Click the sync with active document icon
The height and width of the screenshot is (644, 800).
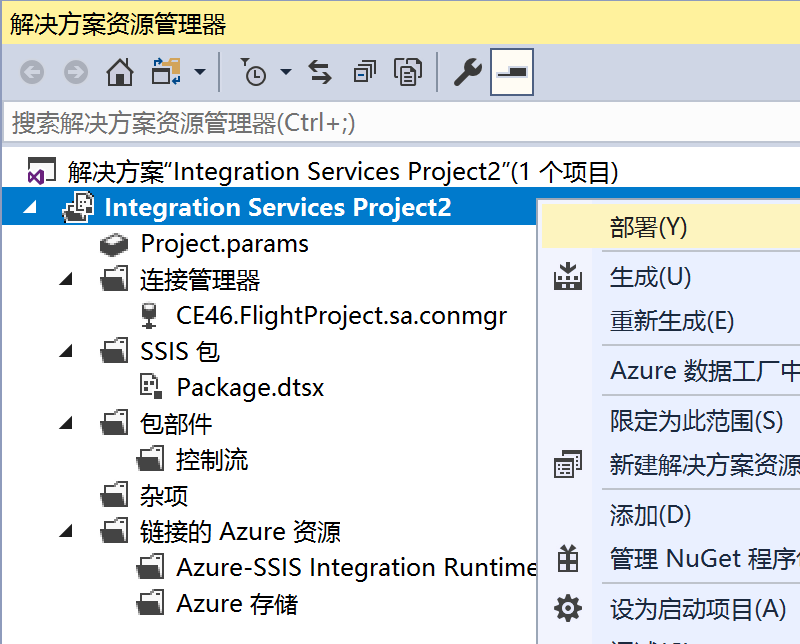click(319, 72)
